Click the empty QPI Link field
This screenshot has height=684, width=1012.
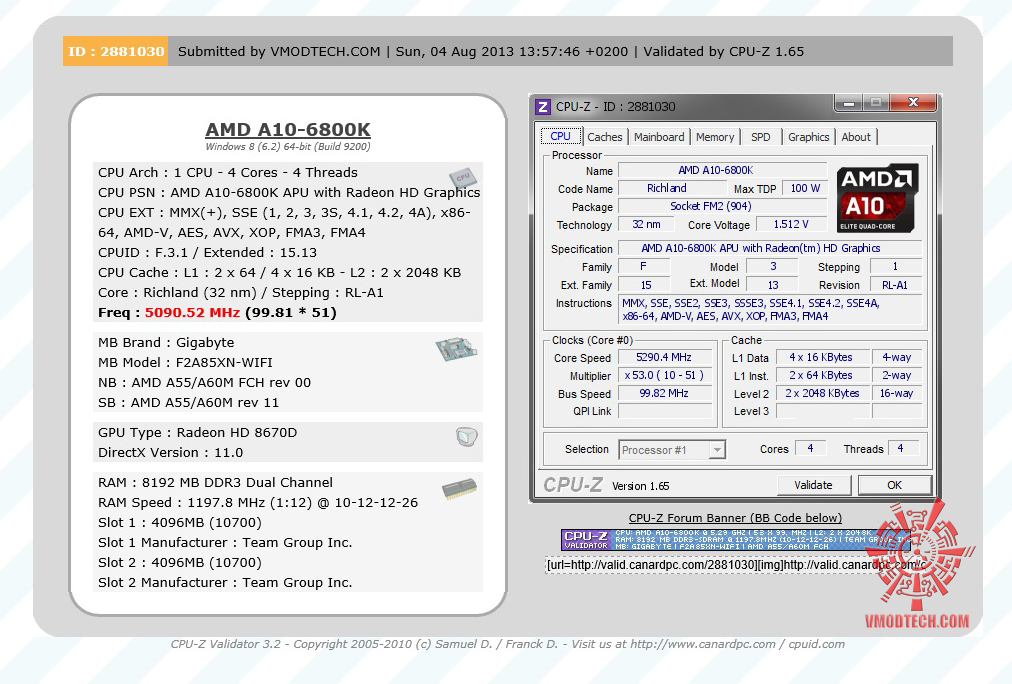[665, 411]
